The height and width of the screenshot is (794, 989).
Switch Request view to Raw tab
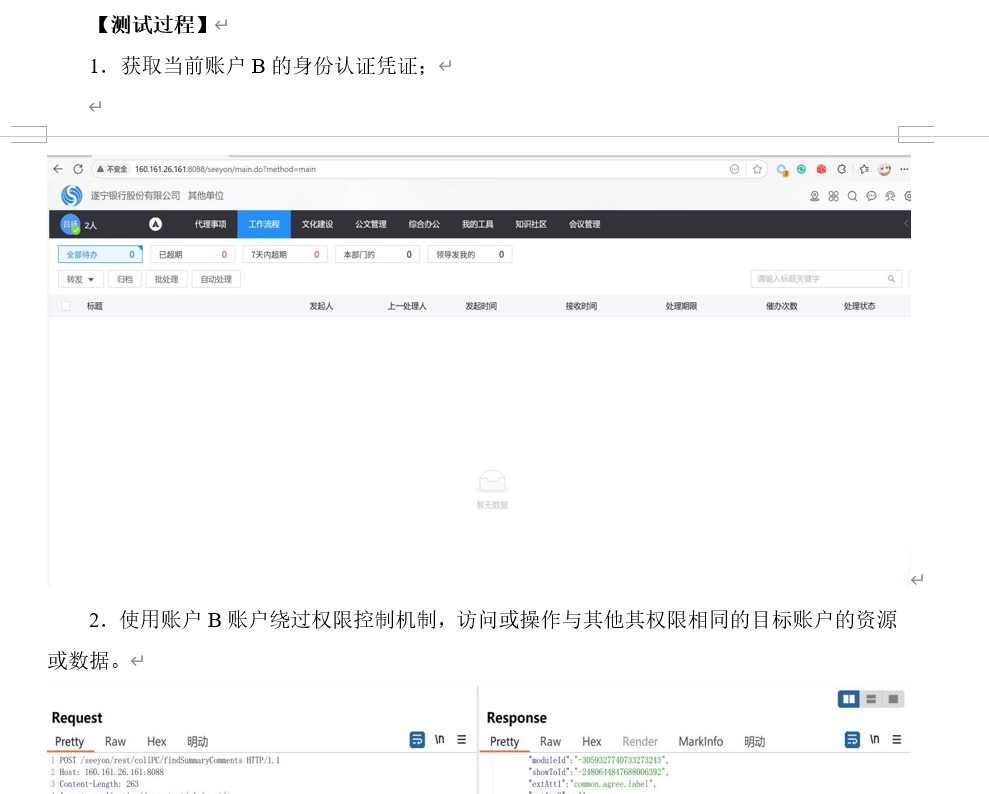coord(115,742)
